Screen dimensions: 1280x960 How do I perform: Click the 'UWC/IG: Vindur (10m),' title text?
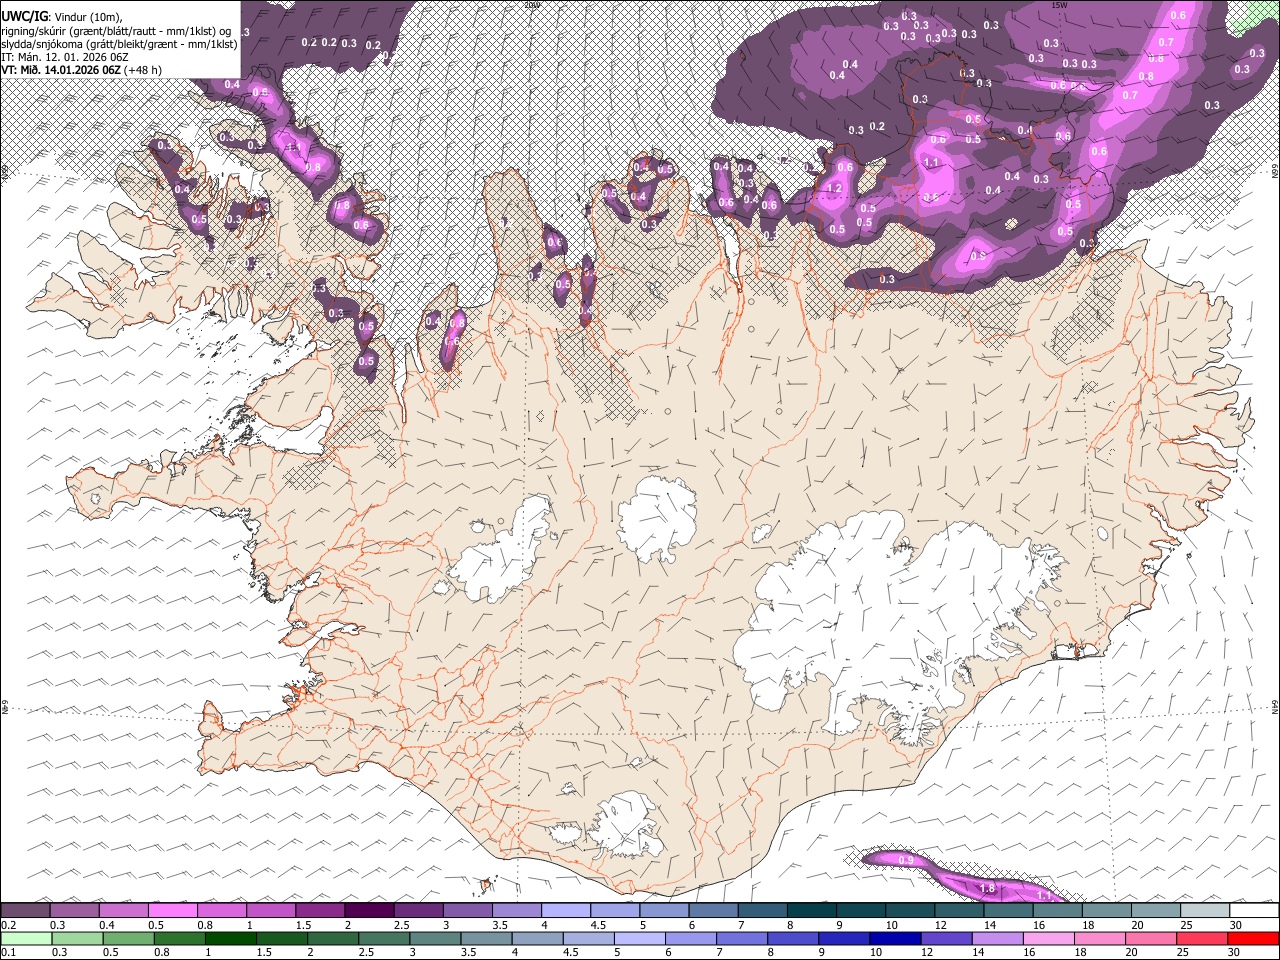click(62, 16)
